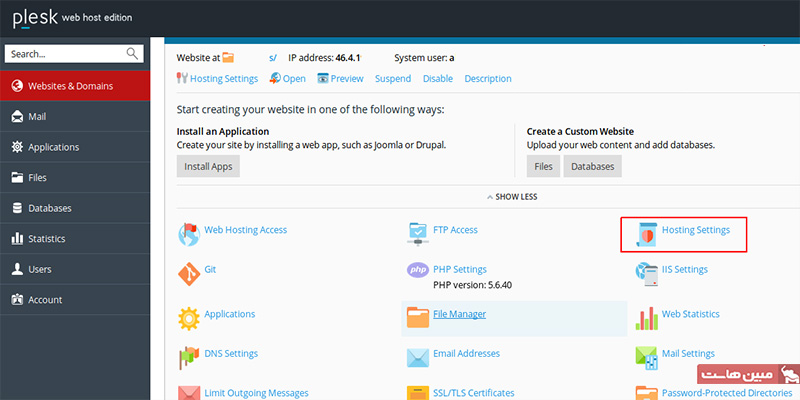Viewport: 800px width, 400px height.
Task: Open the highlighted Hosting Settings link
Action: [x=696, y=230]
